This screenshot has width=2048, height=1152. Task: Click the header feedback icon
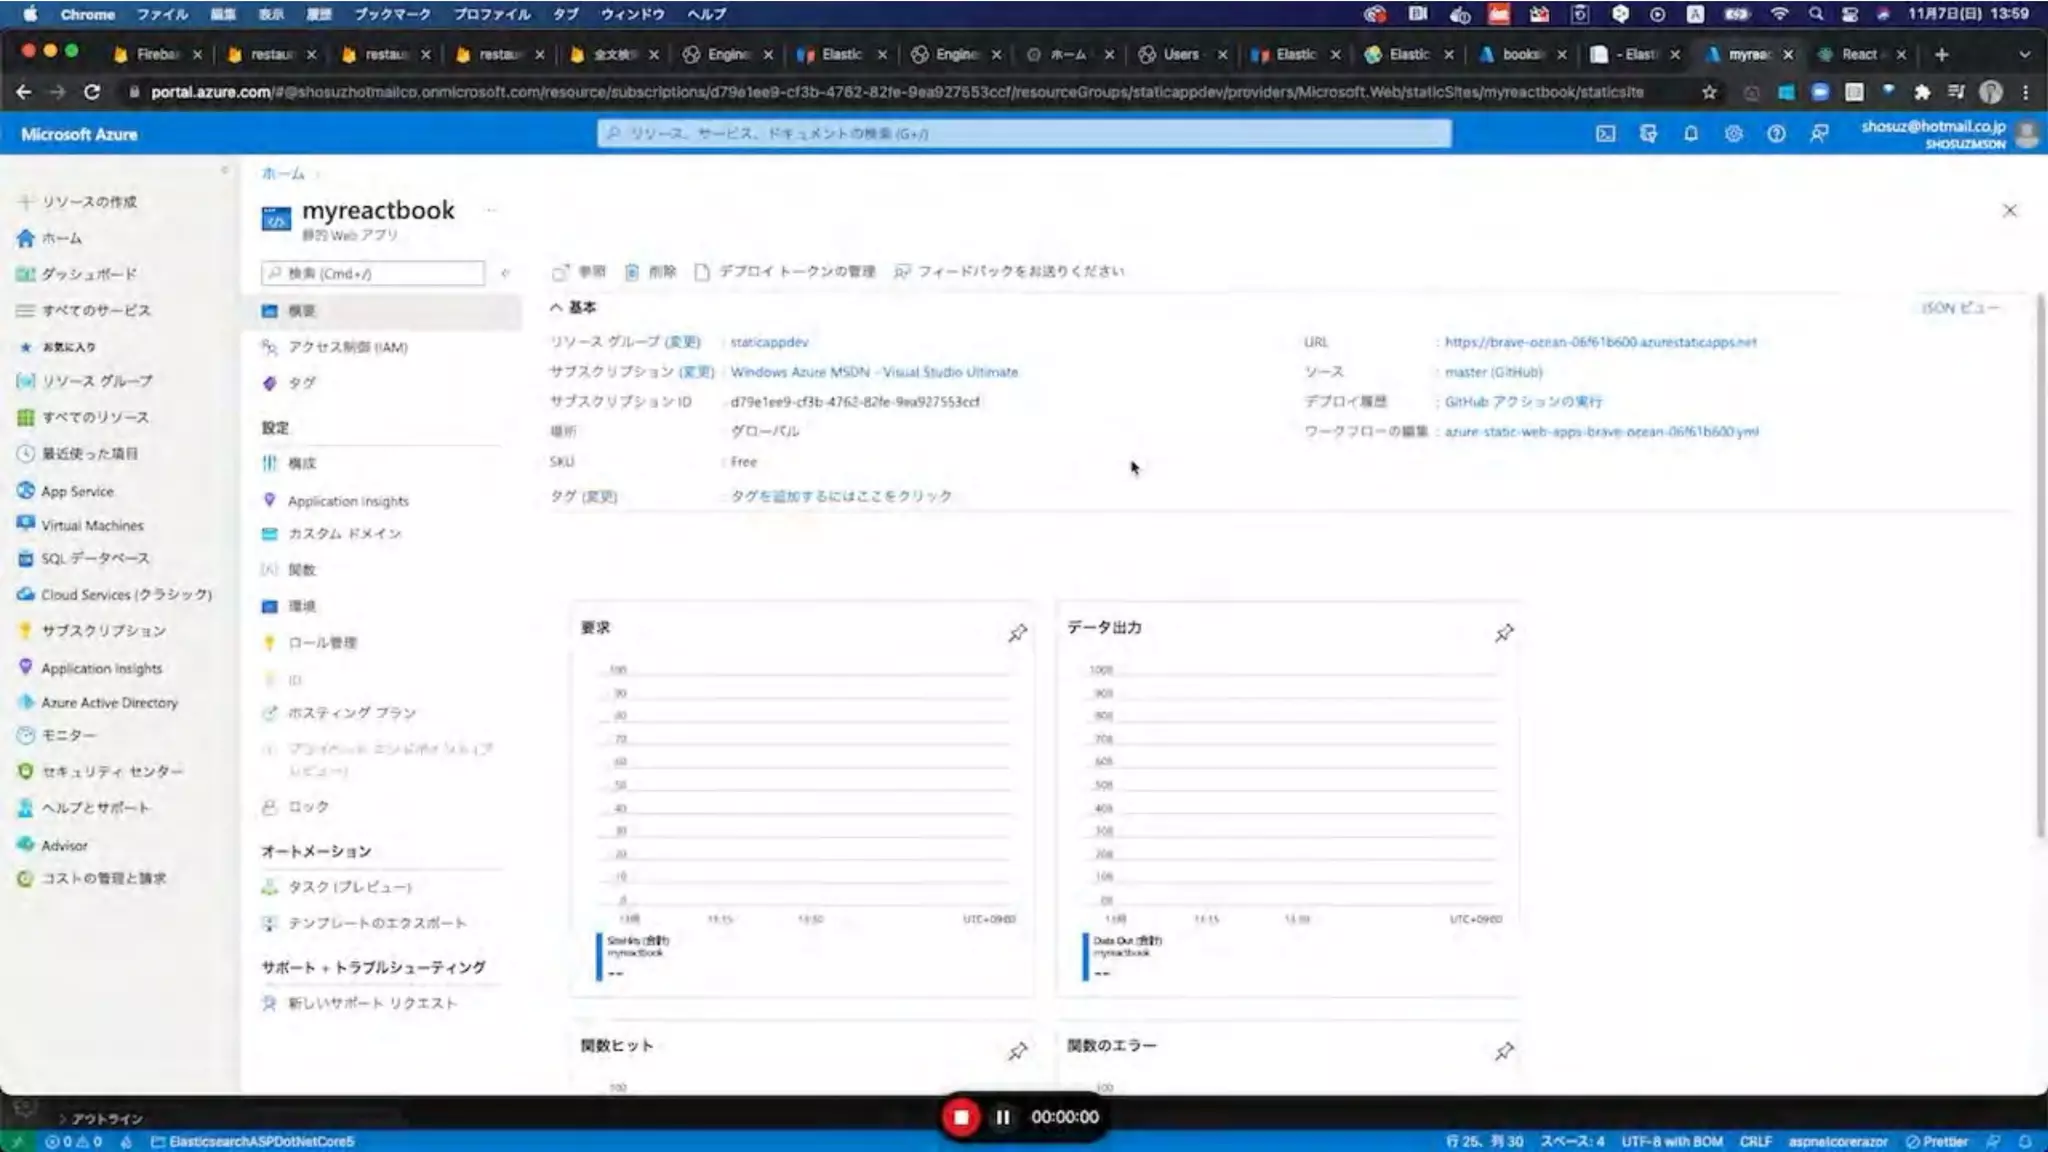pos(1819,134)
